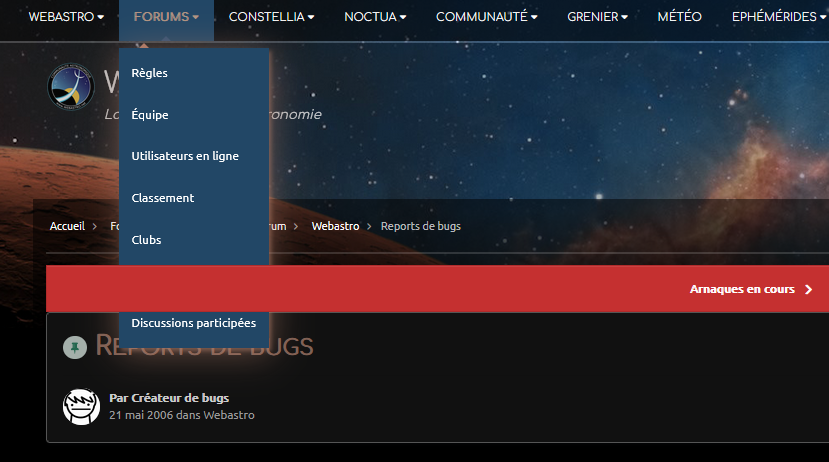The image size is (829, 462).
Task: Open the Webastro breadcrumb link
Action: point(335,226)
